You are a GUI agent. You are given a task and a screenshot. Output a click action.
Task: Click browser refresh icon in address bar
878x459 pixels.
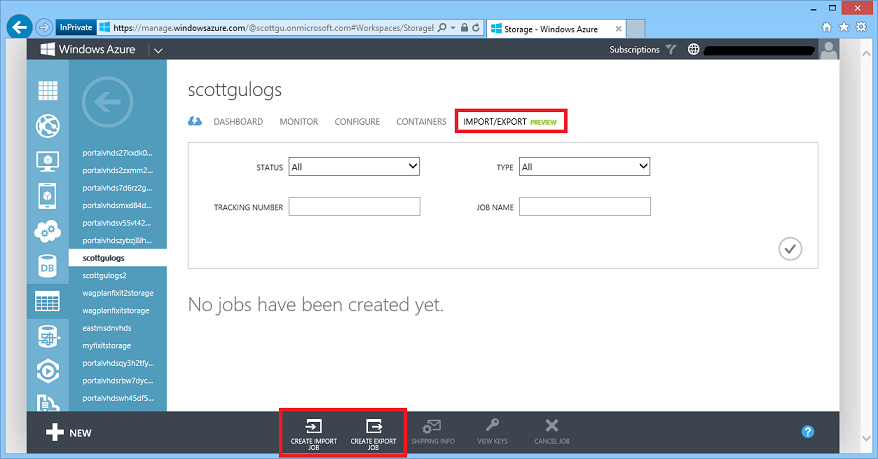click(x=476, y=27)
